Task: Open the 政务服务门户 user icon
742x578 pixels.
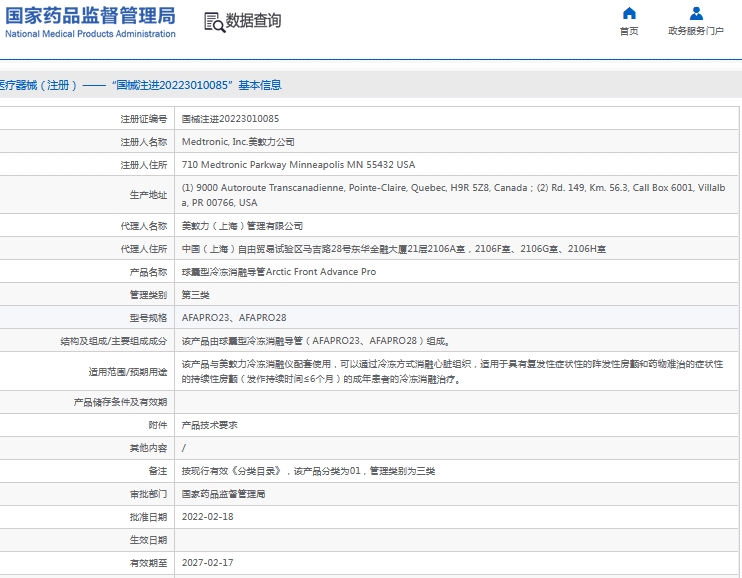Action: pos(696,13)
